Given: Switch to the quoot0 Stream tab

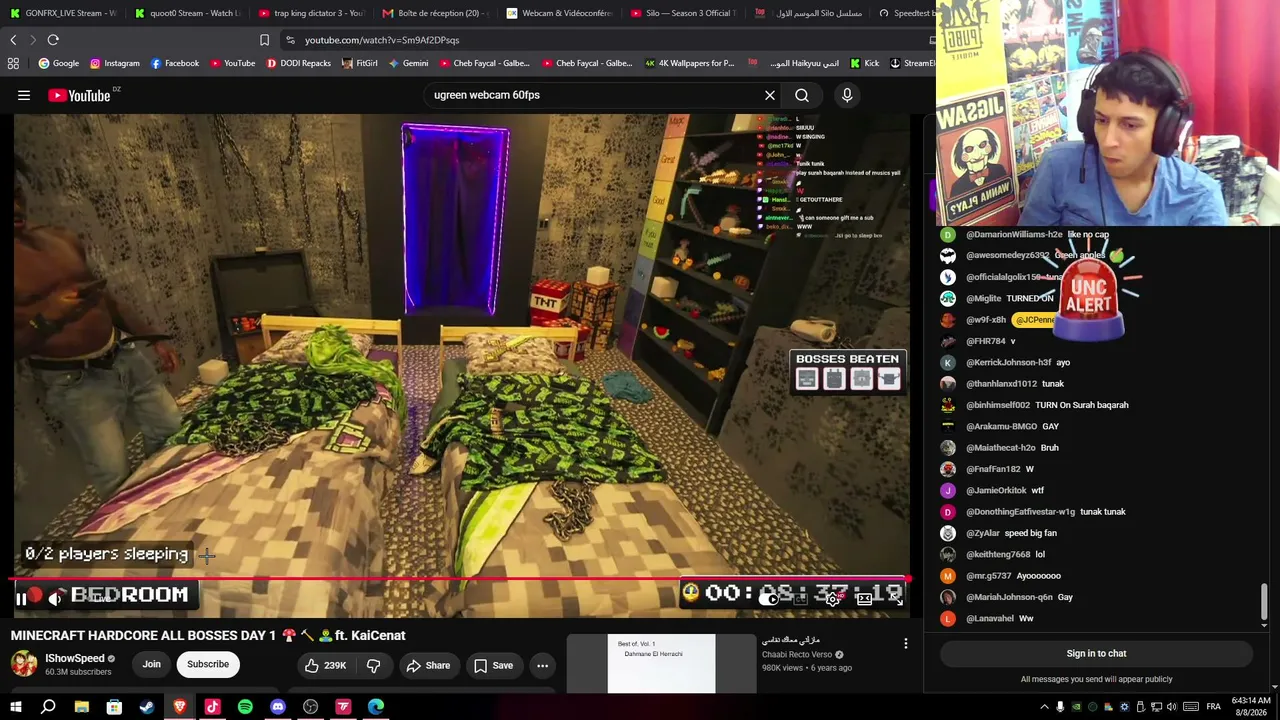Looking at the screenshot, I should (x=187, y=13).
